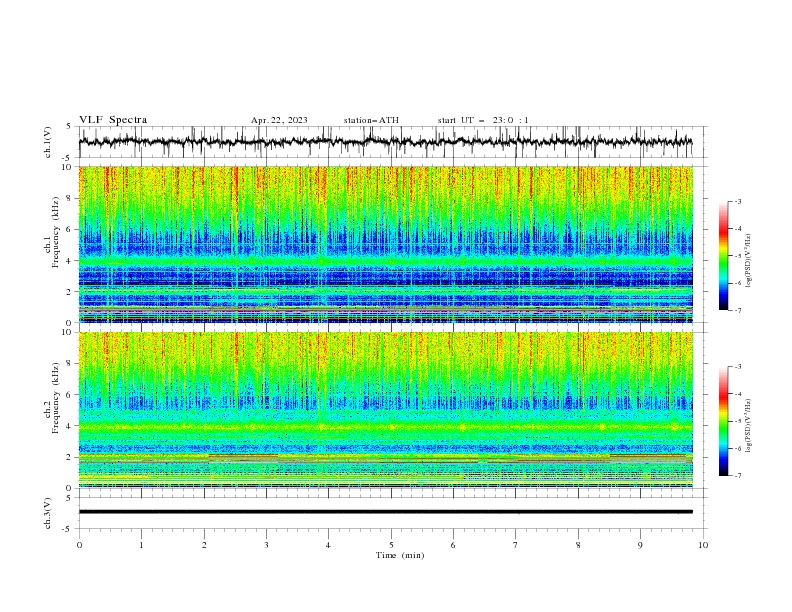Click inside the ch.1 spectrogram panel
The image size is (792, 612).
coord(386,244)
